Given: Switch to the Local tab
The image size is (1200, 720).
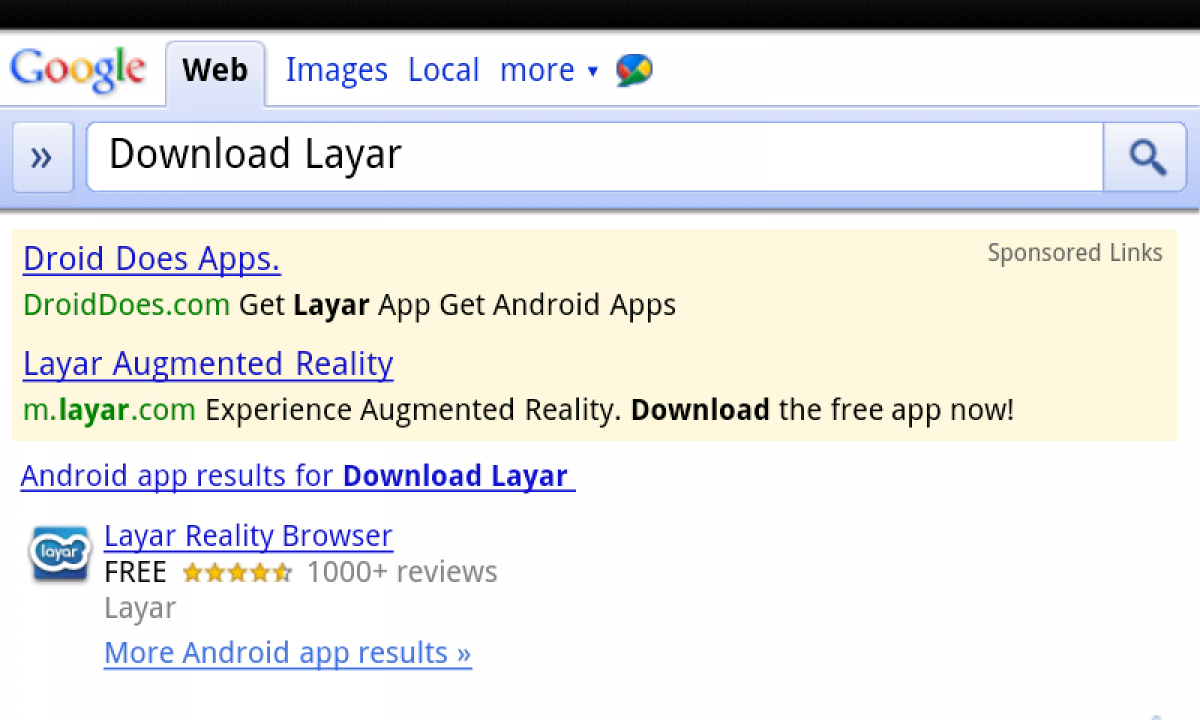Looking at the screenshot, I should pos(444,70).
